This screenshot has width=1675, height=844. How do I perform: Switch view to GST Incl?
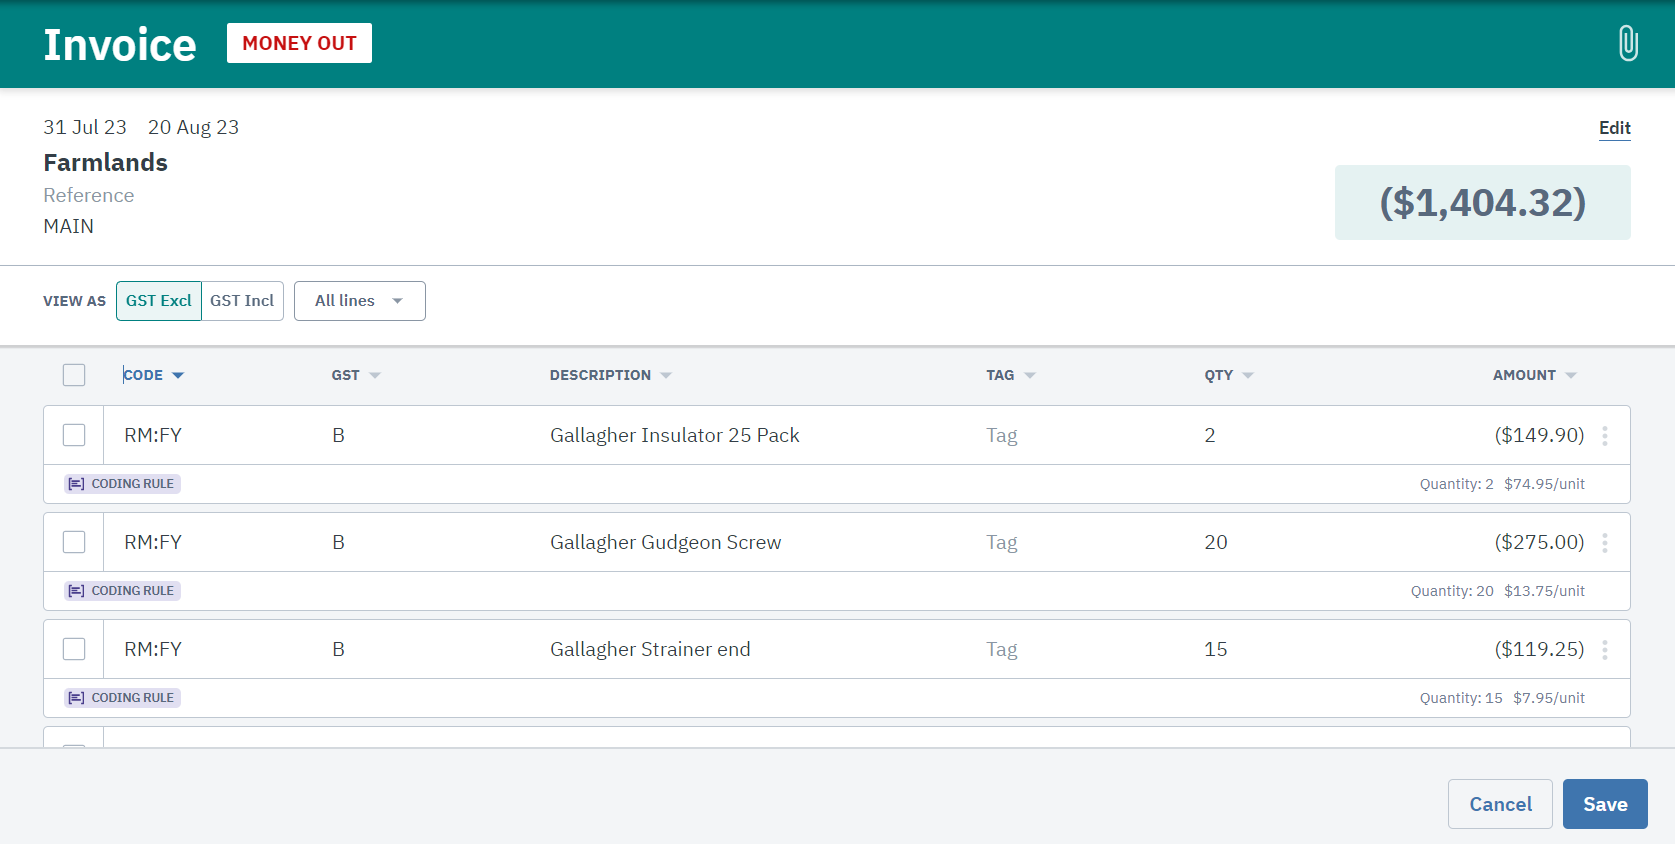(x=242, y=301)
